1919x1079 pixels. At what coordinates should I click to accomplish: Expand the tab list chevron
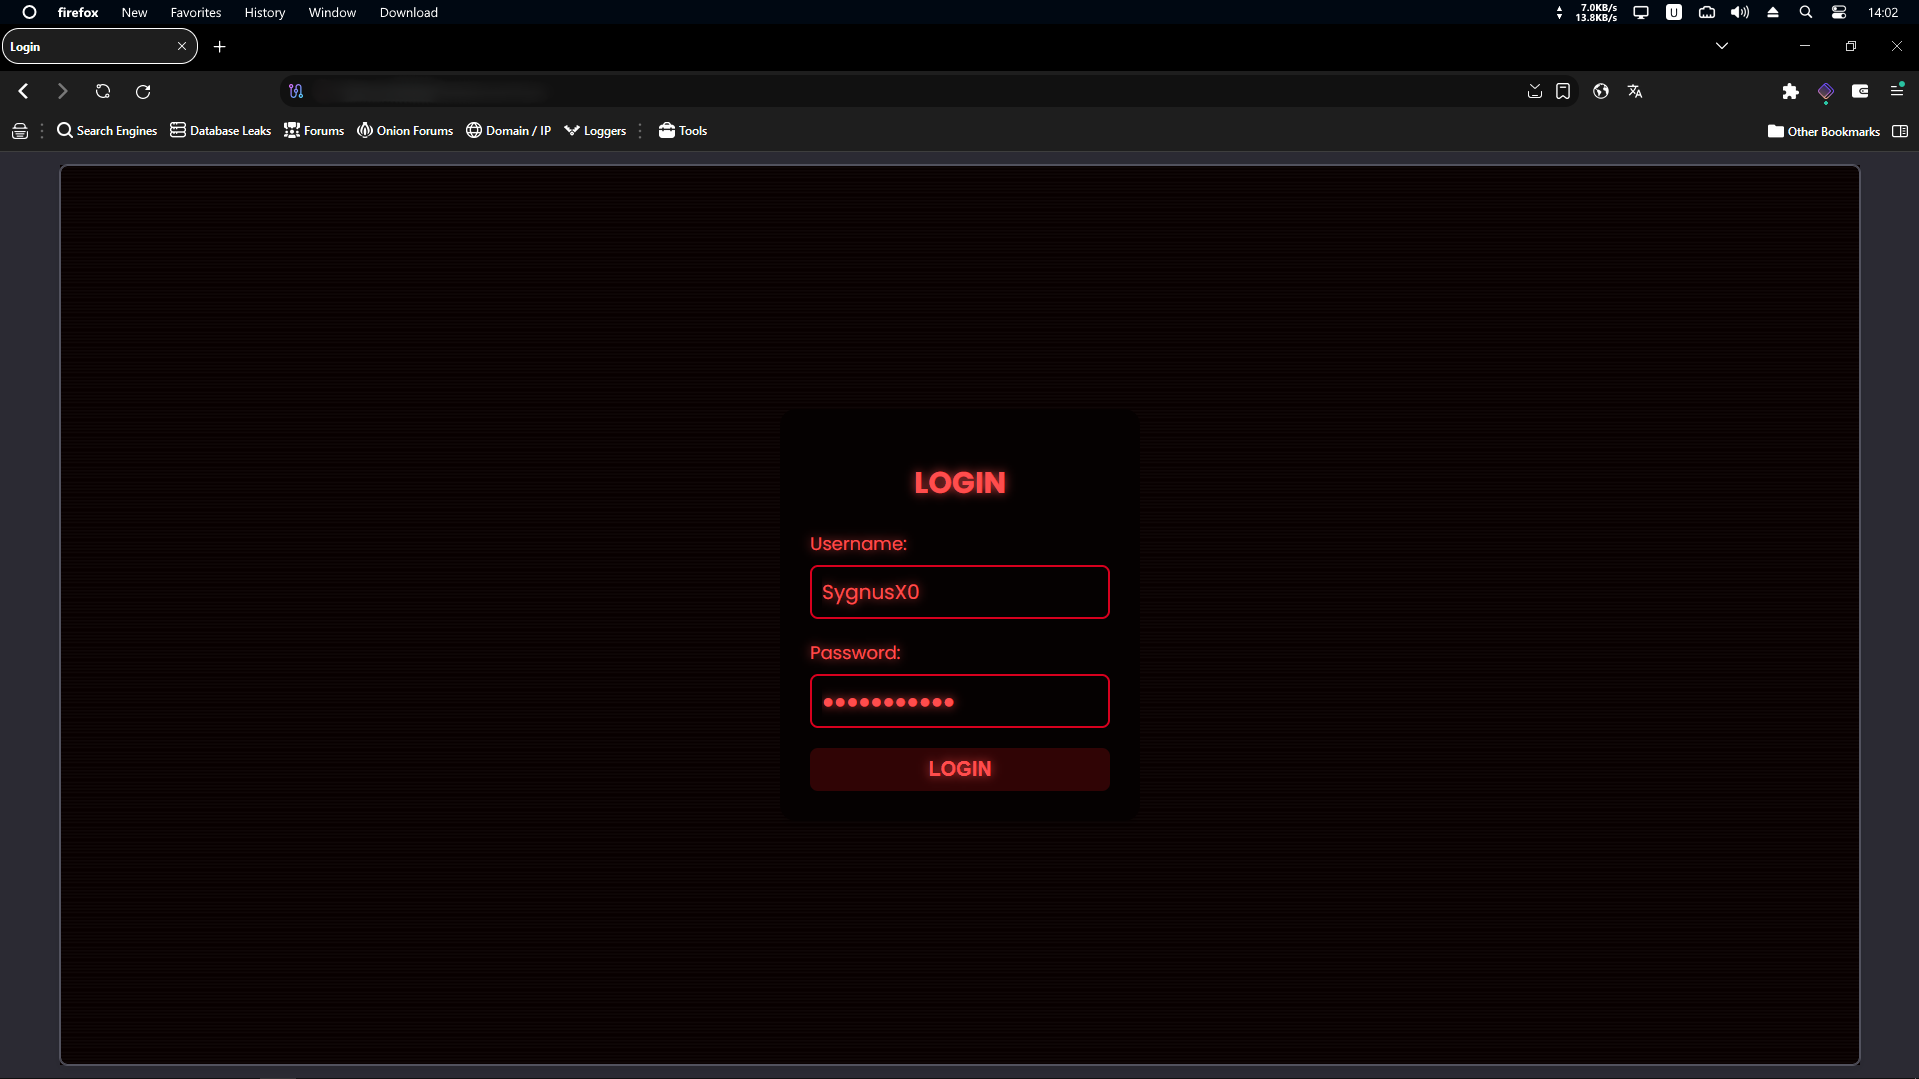pyautogui.click(x=1722, y=46)
